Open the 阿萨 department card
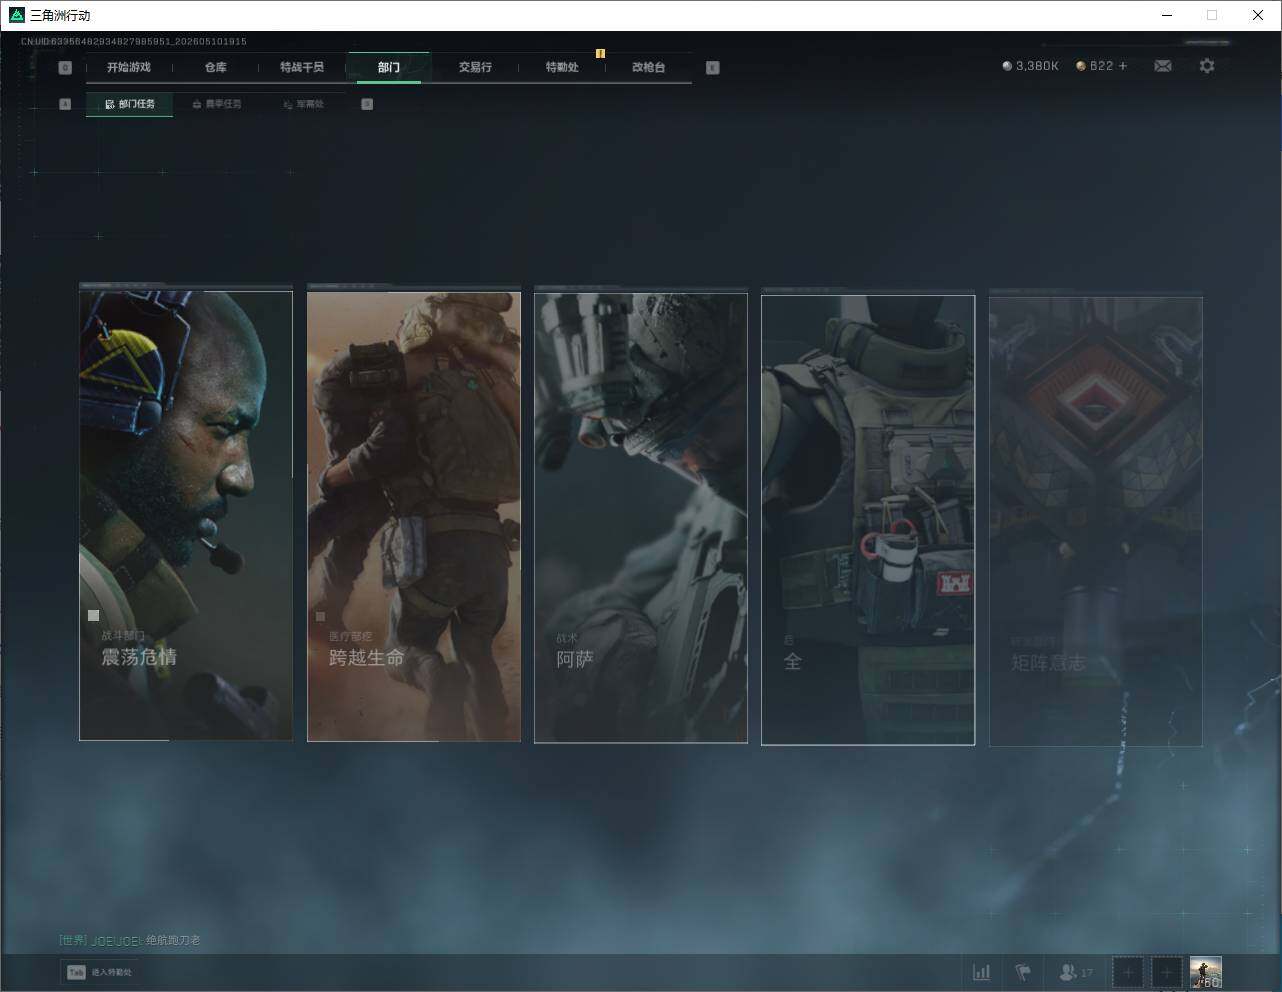The width and height of the screenshot is (1282, 992). (641, 518)
